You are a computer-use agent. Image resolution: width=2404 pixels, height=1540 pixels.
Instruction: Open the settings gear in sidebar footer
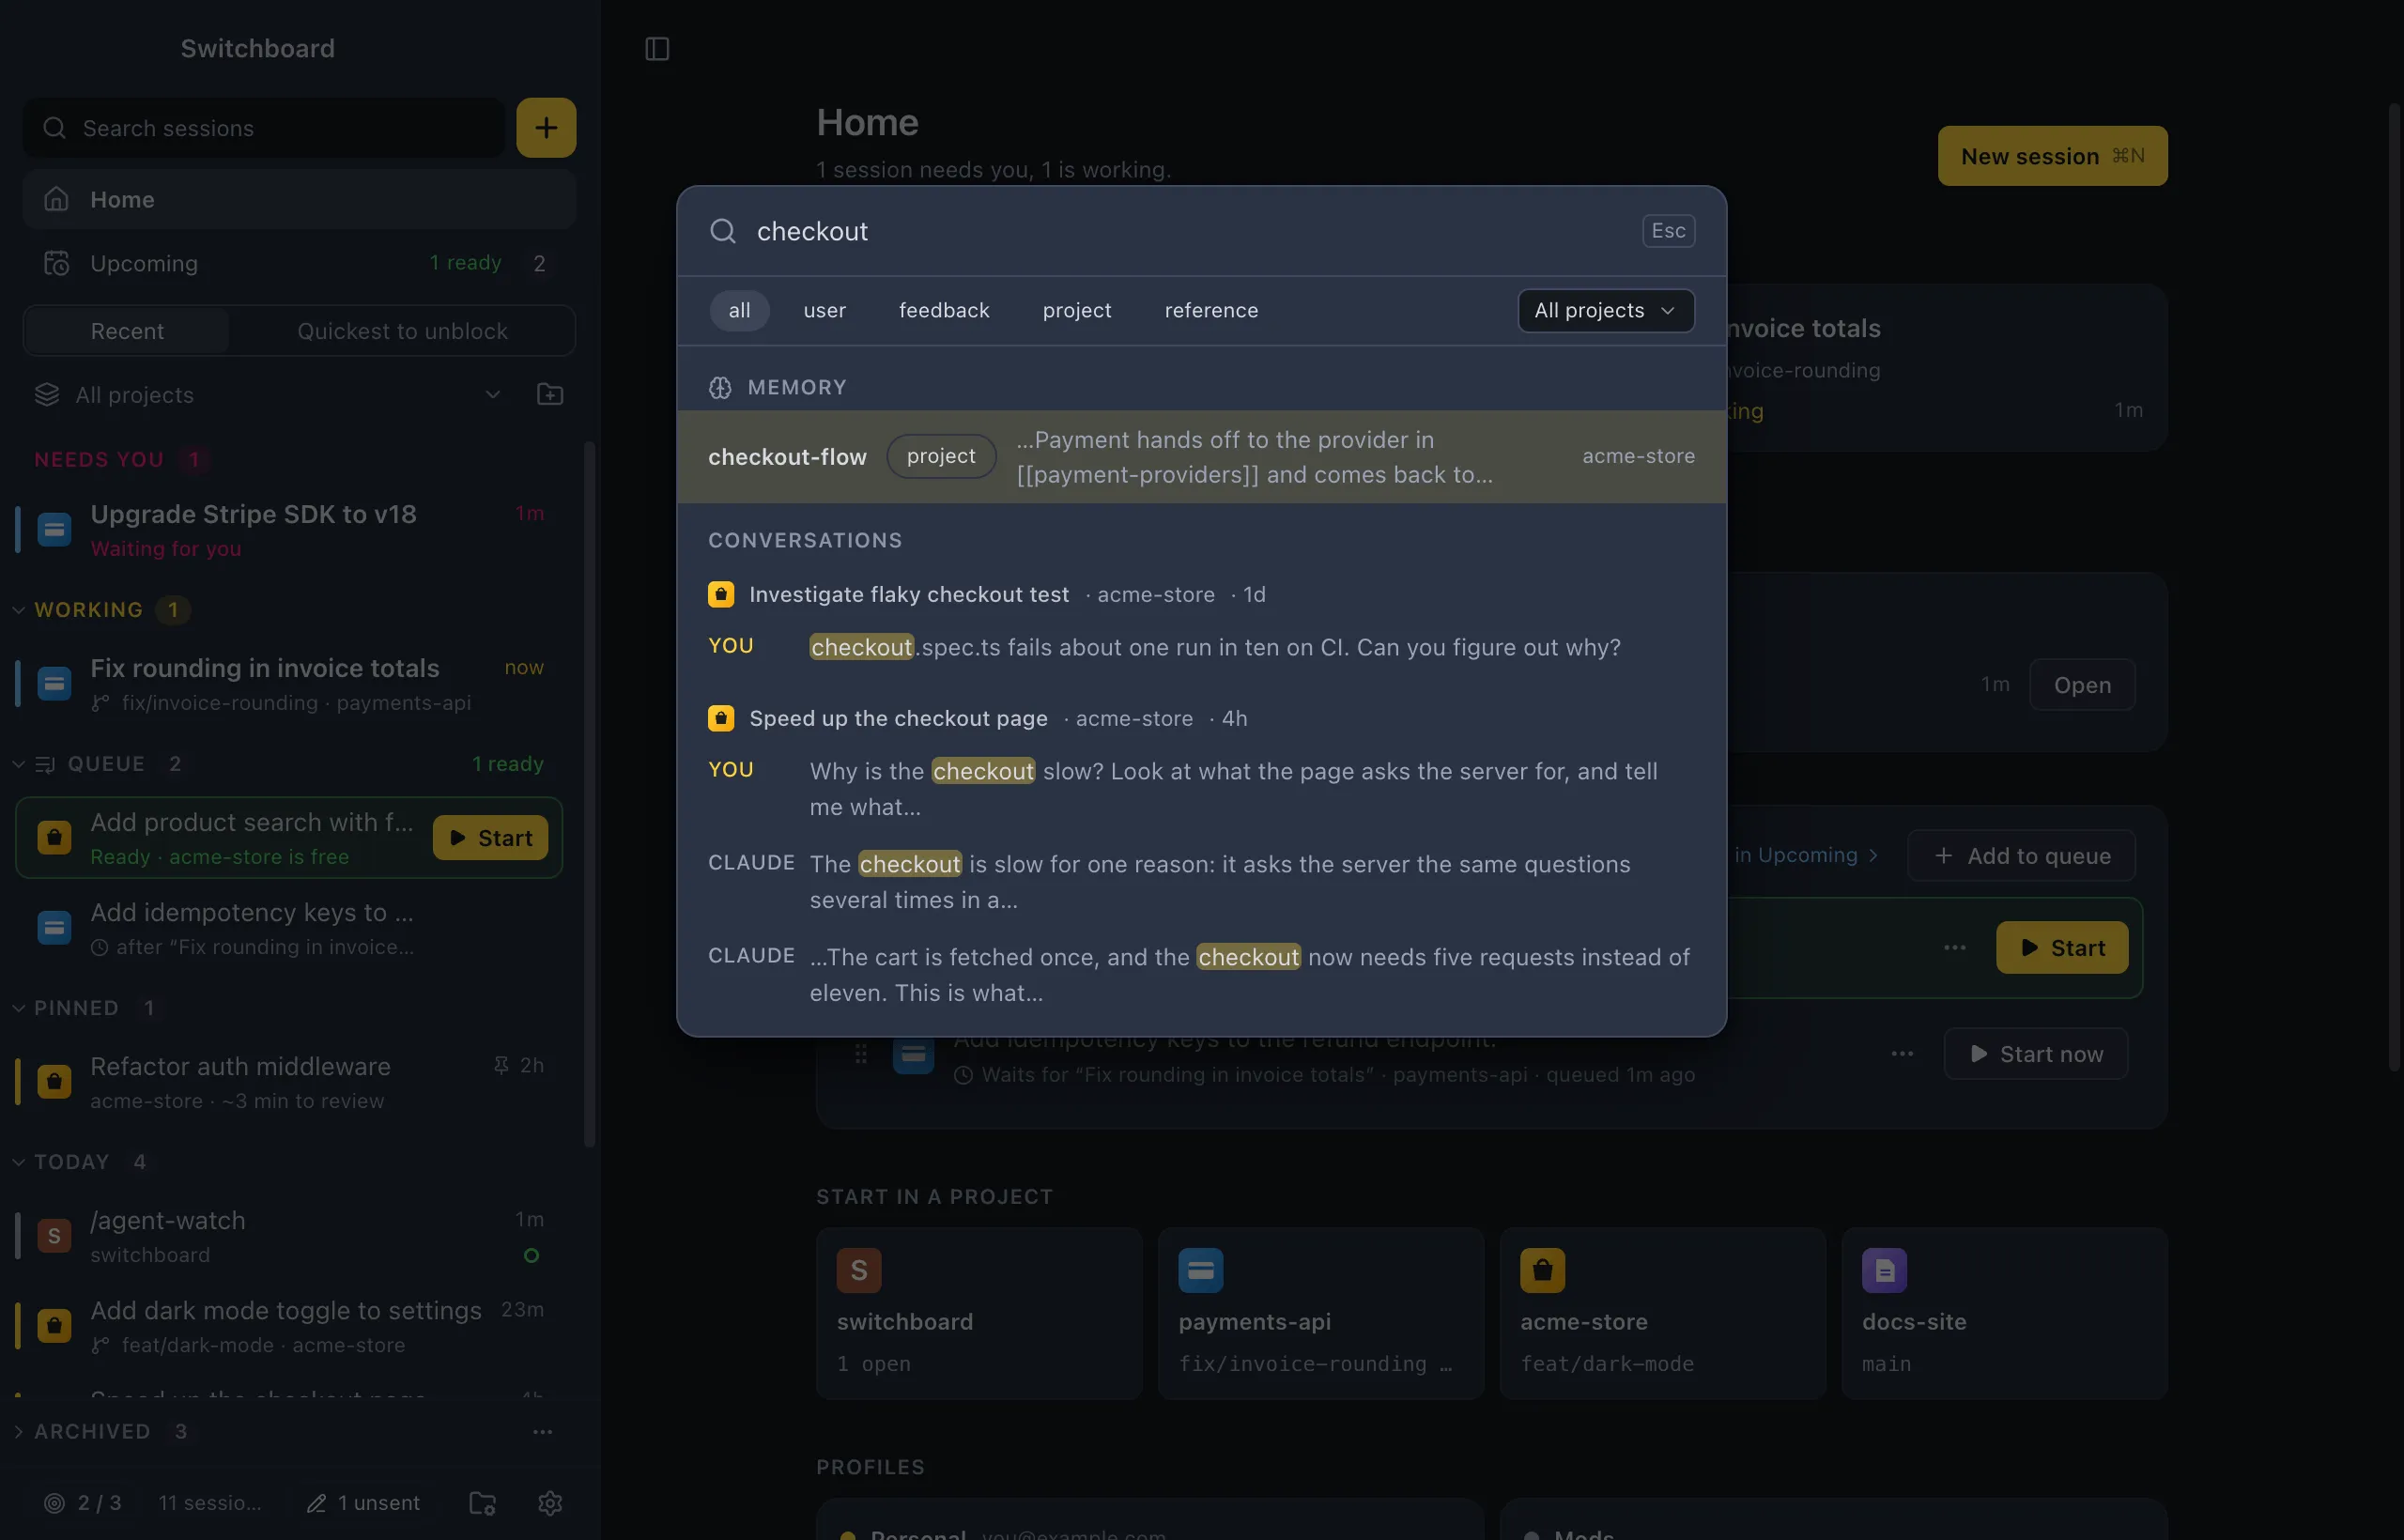click(x=550, y=1503)
